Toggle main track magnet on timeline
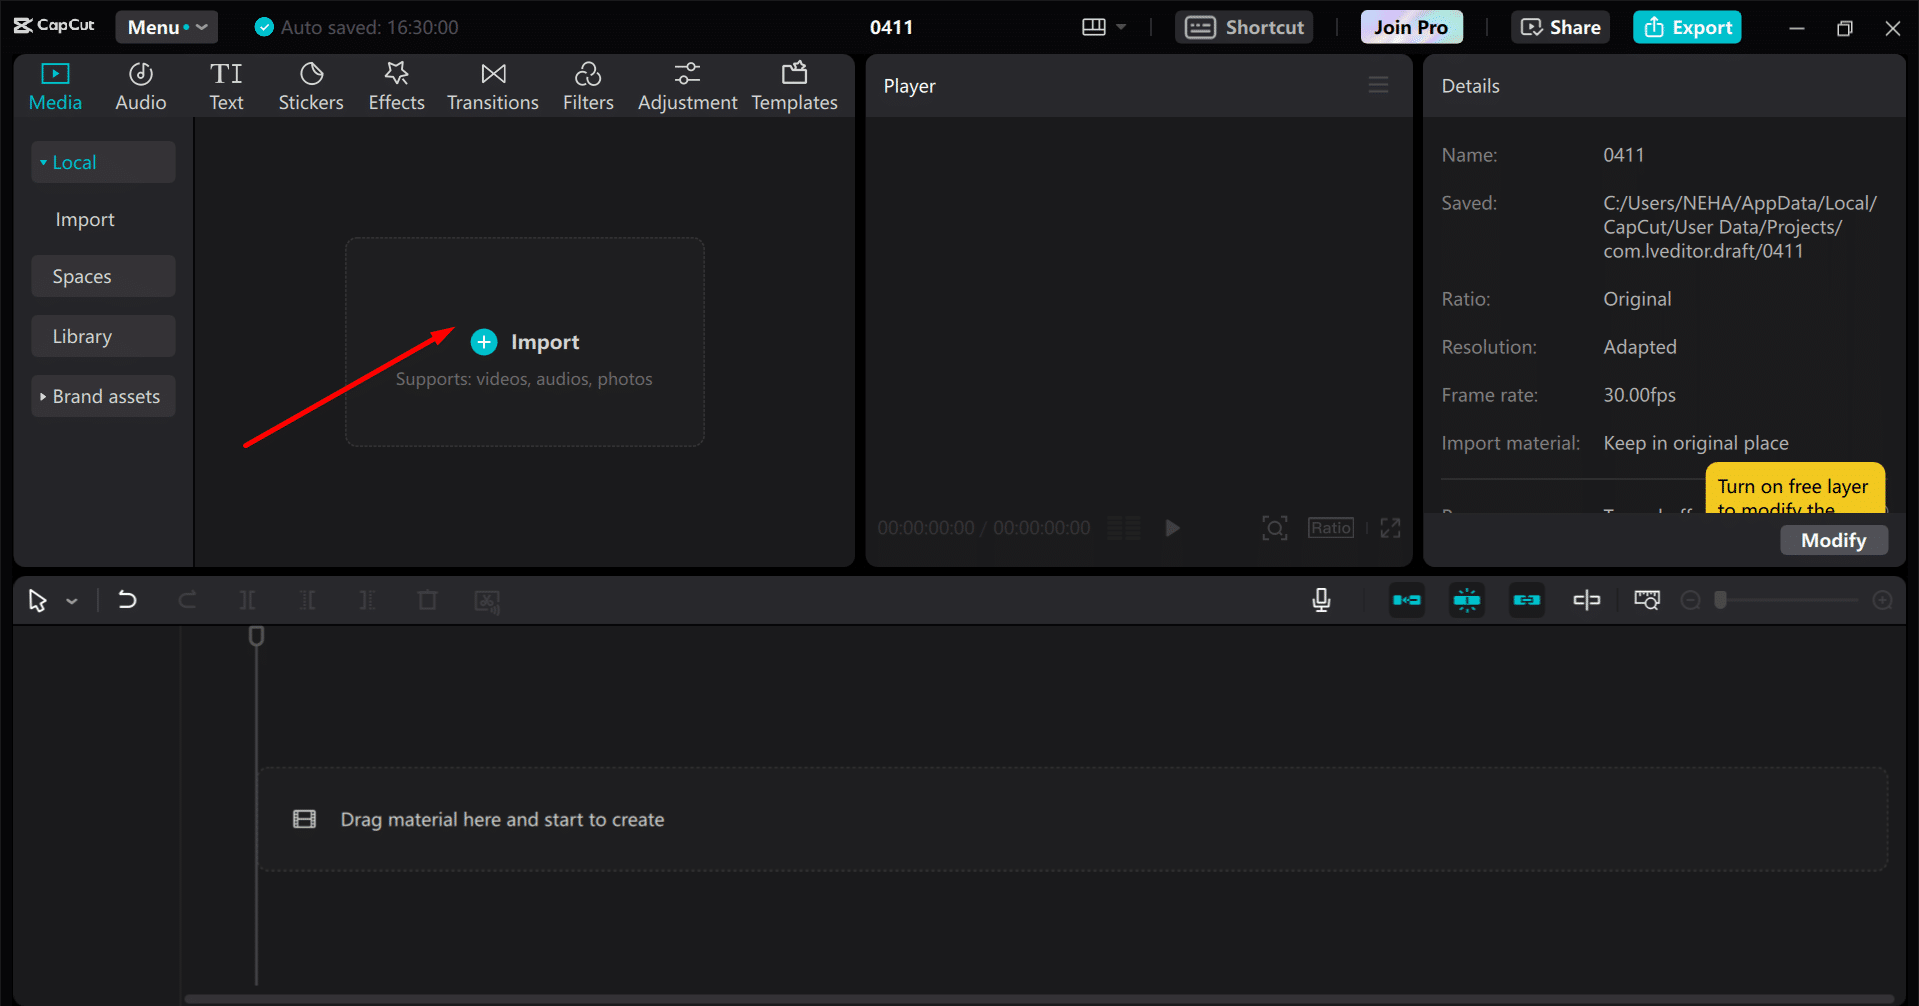The height and width of the screenshot is (1006, 1919). click(x=1407, y=600)
